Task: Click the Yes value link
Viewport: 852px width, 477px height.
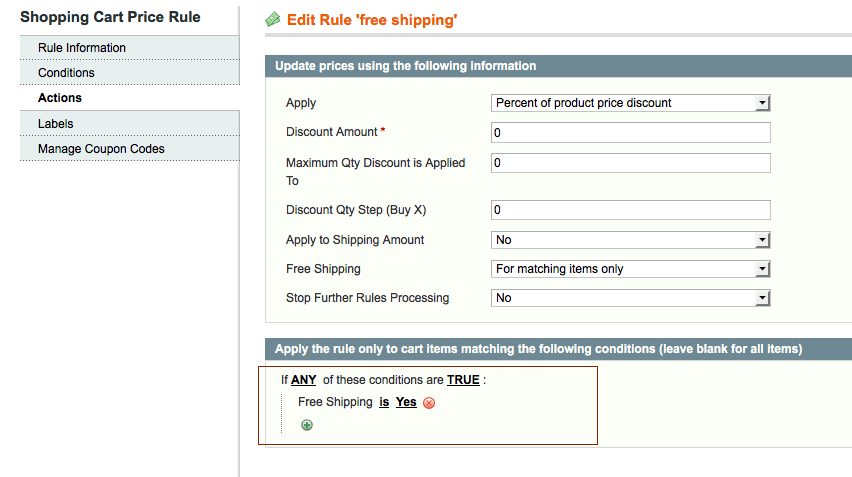Action: 406,402
